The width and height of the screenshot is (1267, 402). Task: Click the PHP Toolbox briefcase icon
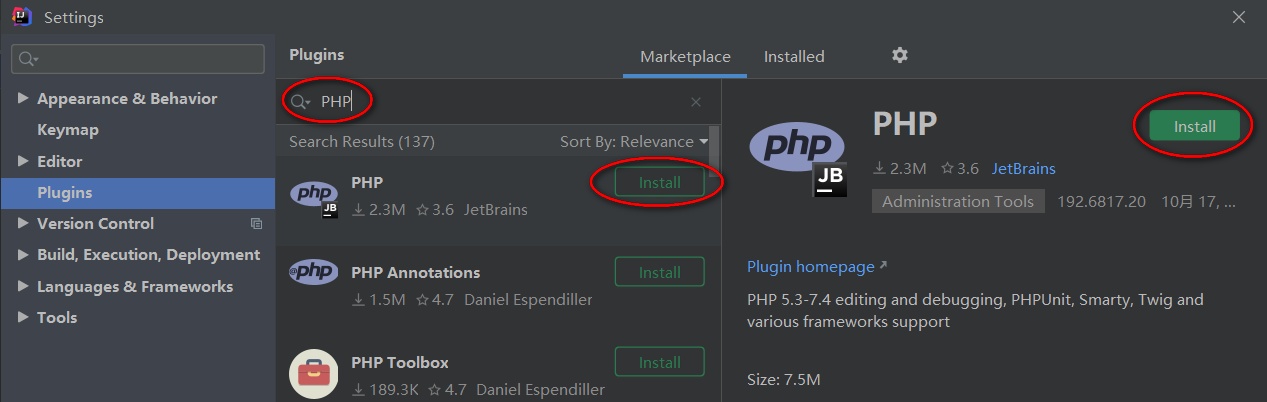tap(314, 374)
